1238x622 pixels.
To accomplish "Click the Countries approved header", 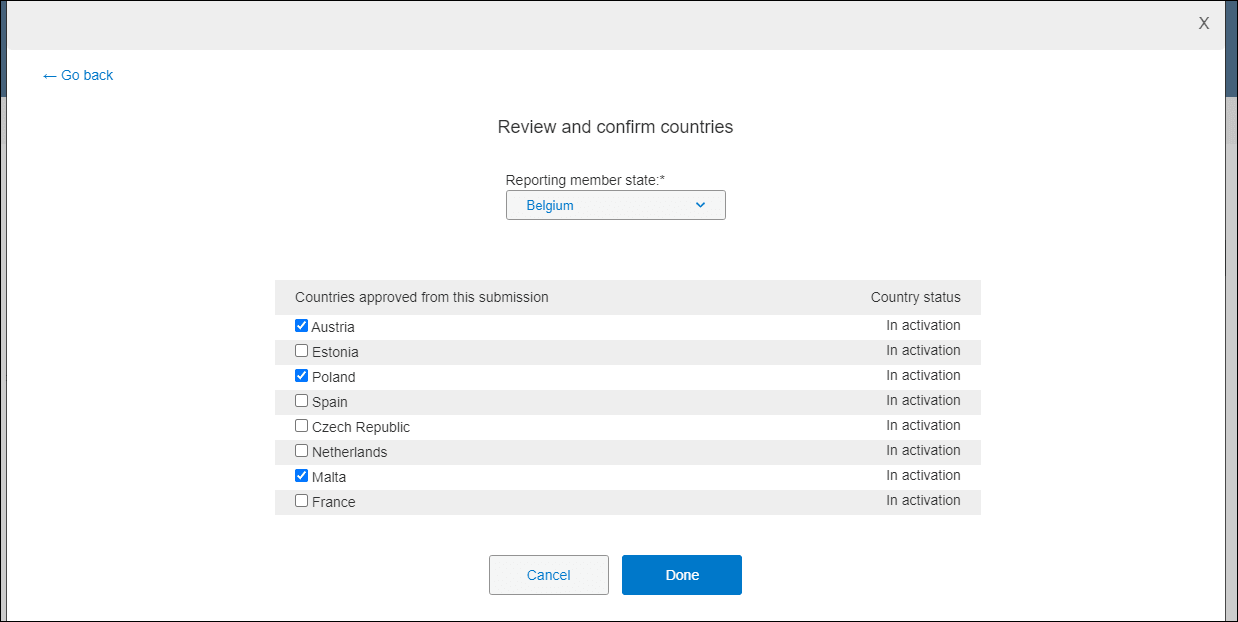I will (422, 296).
